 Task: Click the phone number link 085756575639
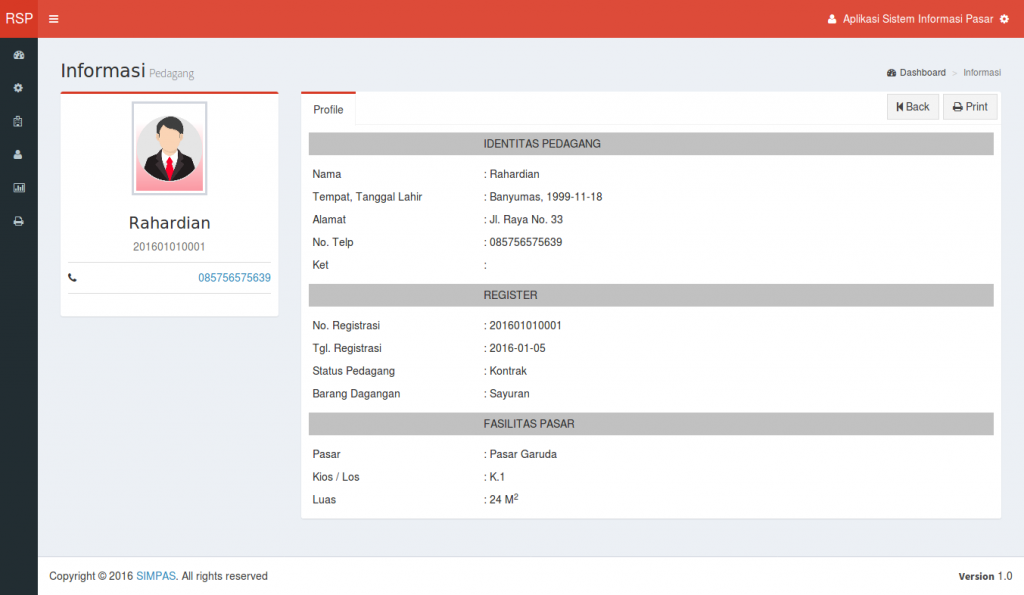point(234,278)
